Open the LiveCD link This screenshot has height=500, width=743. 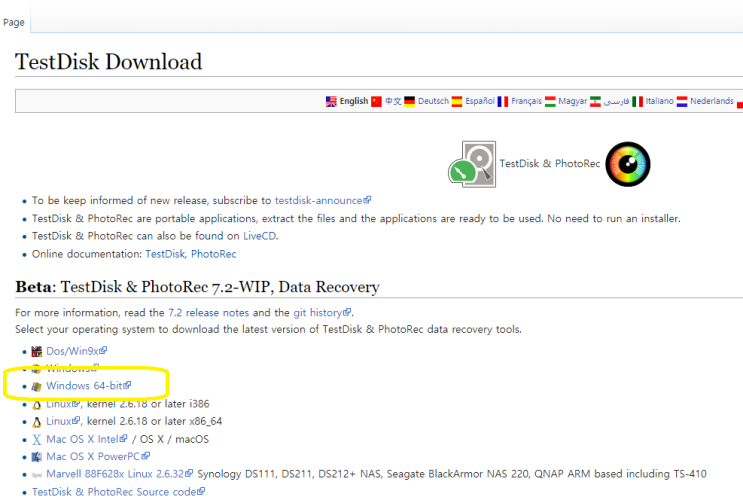click(x=260, y=236)
